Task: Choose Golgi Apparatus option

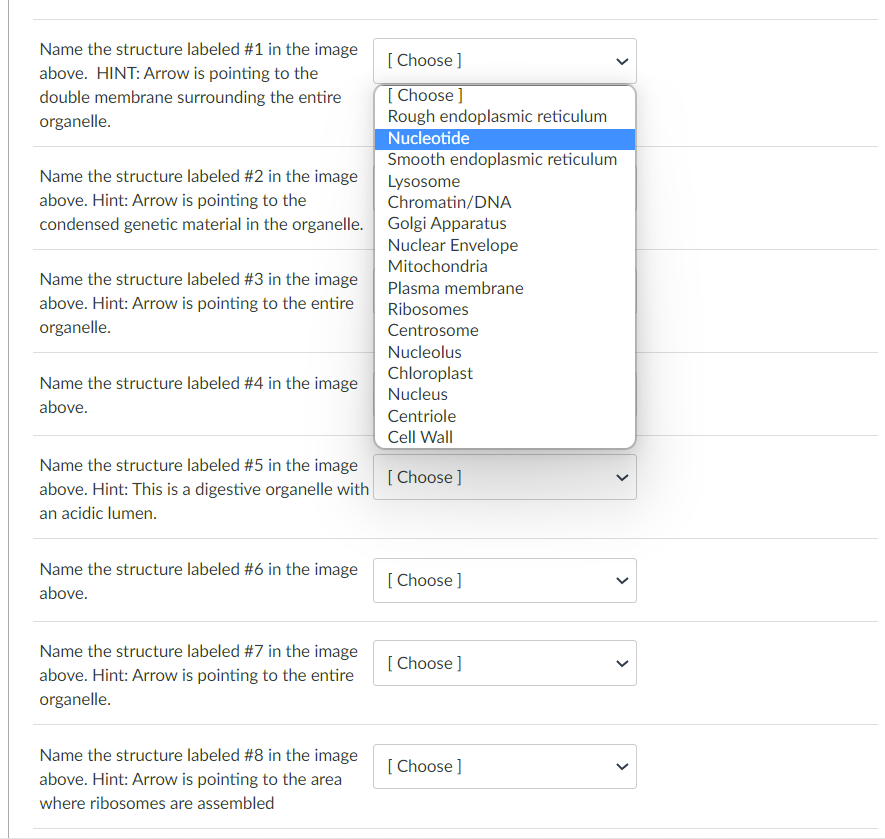Action: pyautogui.click(x=505, y=223)
